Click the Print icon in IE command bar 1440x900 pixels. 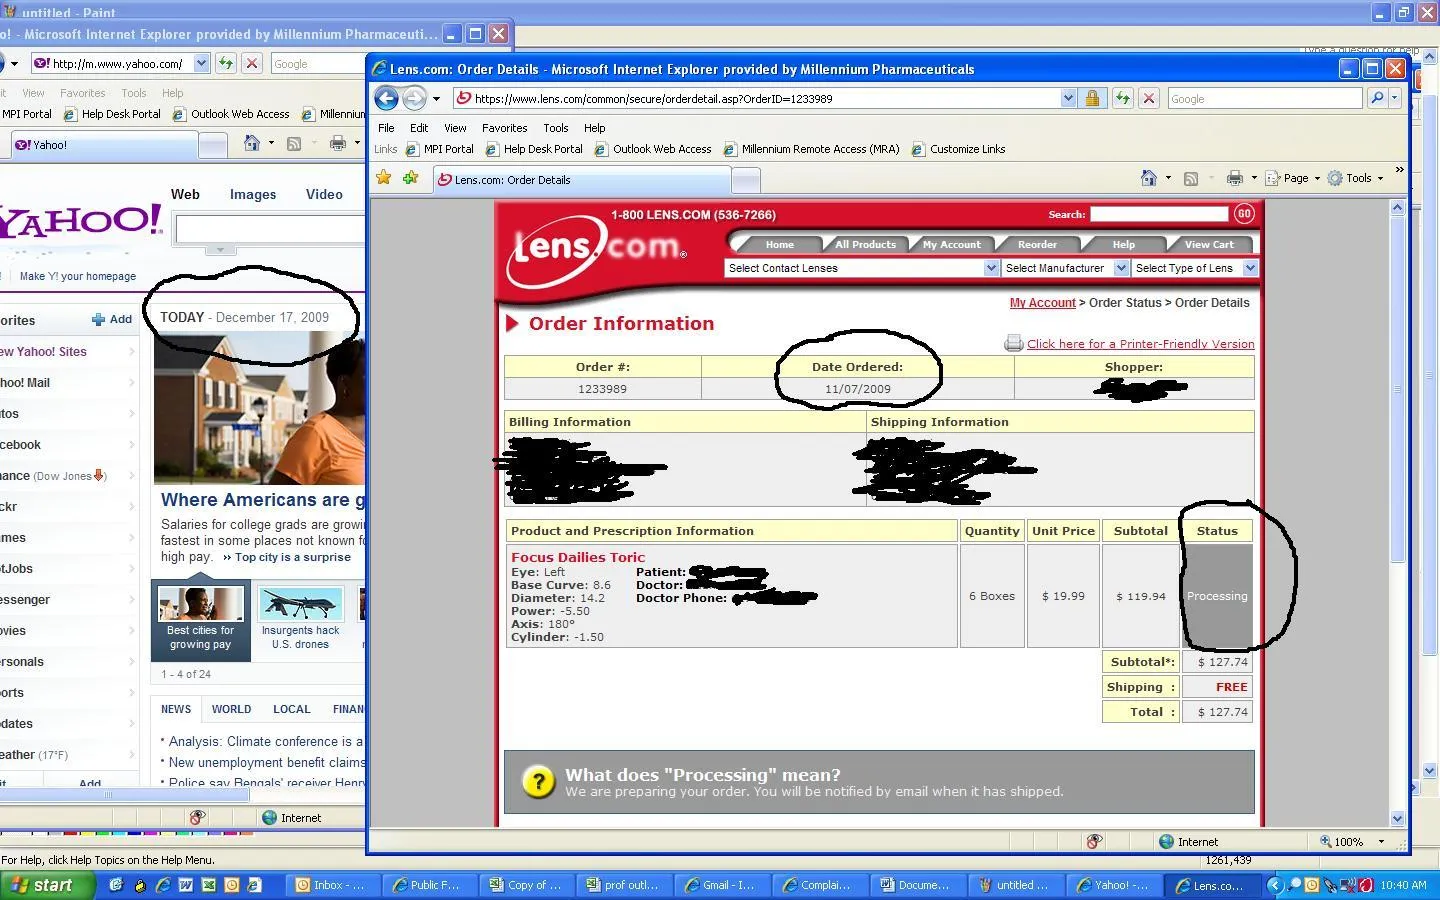tap(1235, 178)
